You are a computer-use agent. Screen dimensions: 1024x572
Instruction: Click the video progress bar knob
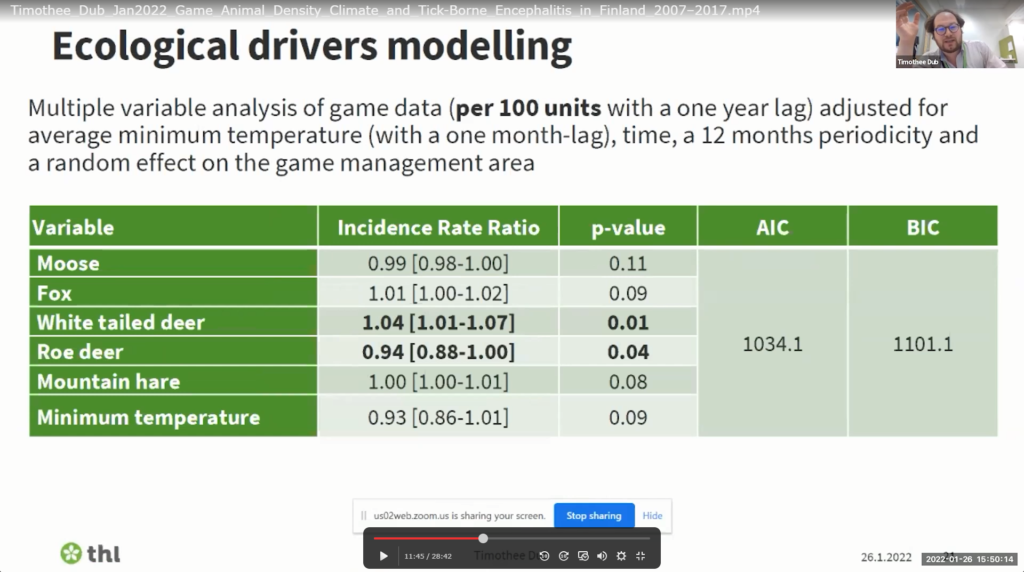tap(483, 538)
